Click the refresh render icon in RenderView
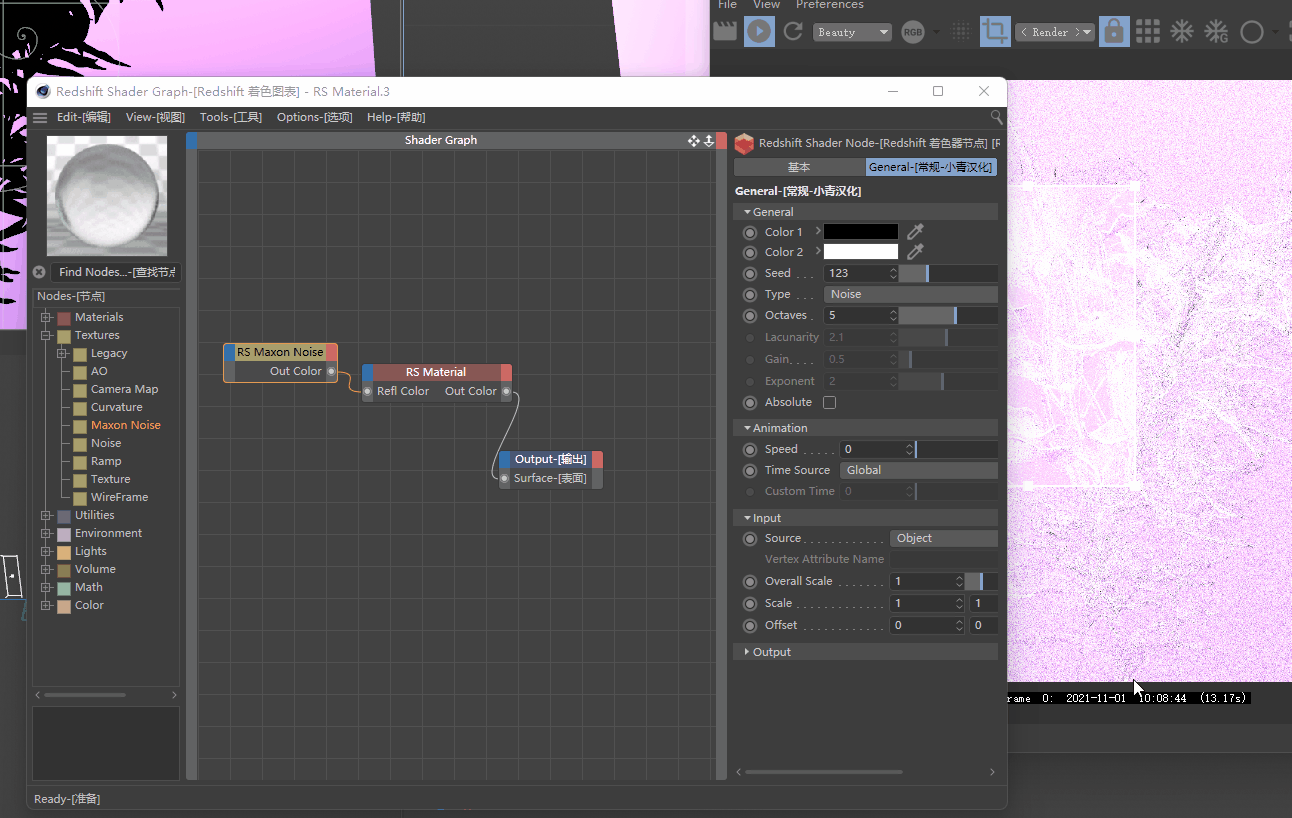This screenshot has height=818, width=1292. click(x=793, y=32)
